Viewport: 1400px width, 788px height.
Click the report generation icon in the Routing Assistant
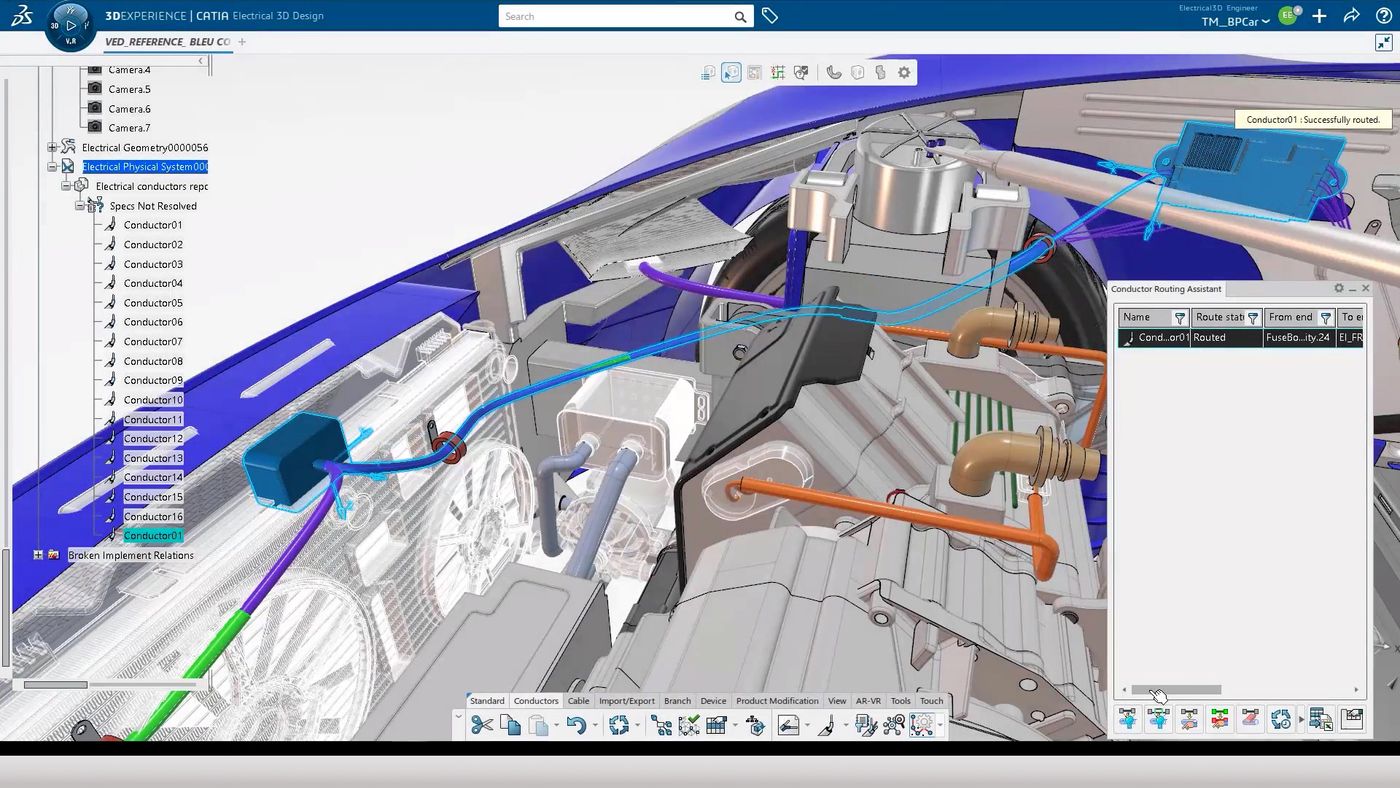[1352, 718]
